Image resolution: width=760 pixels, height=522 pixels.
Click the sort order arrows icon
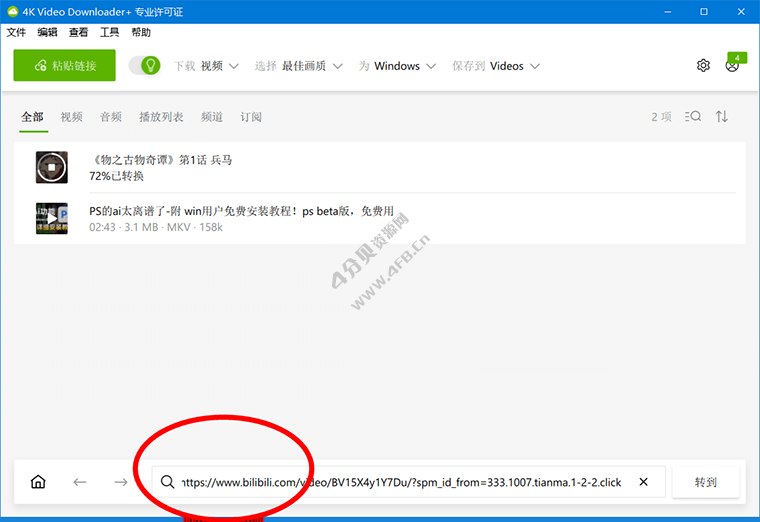(722, 116)
